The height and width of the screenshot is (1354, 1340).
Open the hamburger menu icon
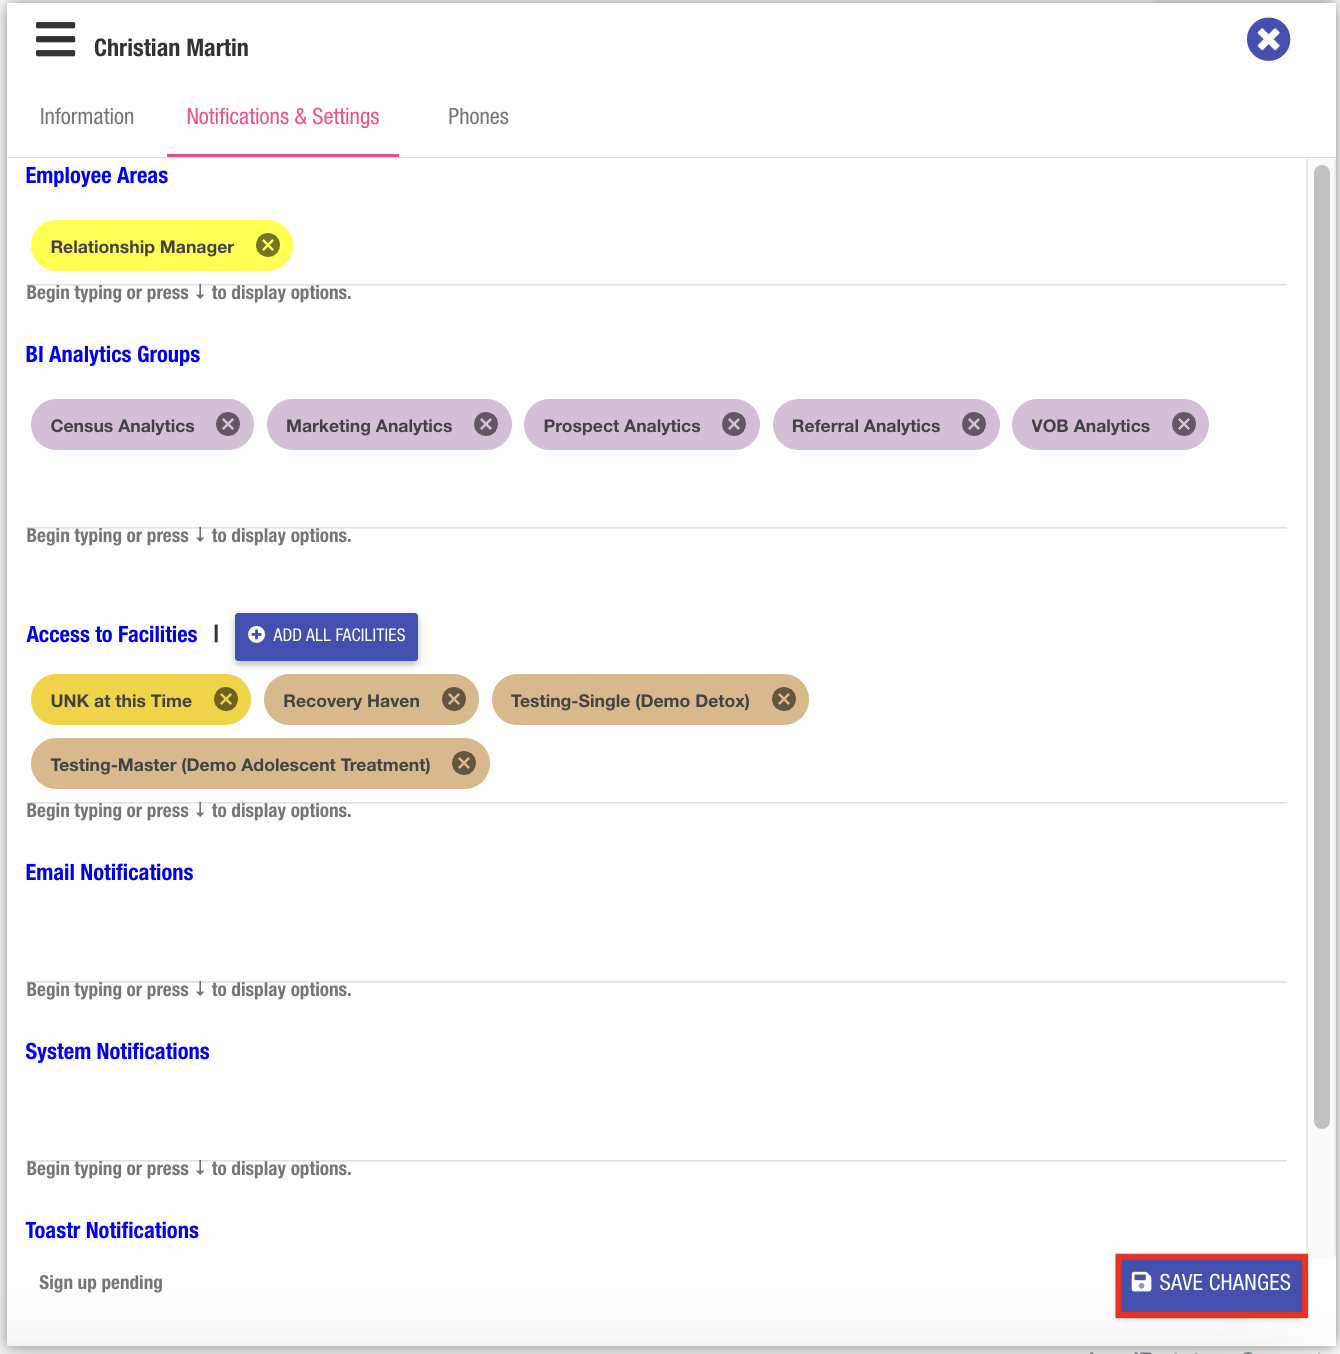tap(55, 40)
